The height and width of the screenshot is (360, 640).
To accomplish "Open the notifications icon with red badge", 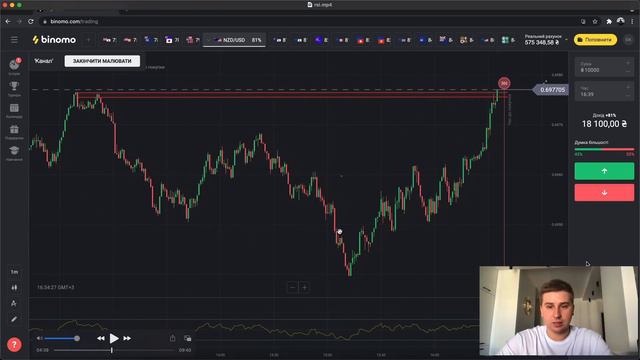I will point(14,64).
